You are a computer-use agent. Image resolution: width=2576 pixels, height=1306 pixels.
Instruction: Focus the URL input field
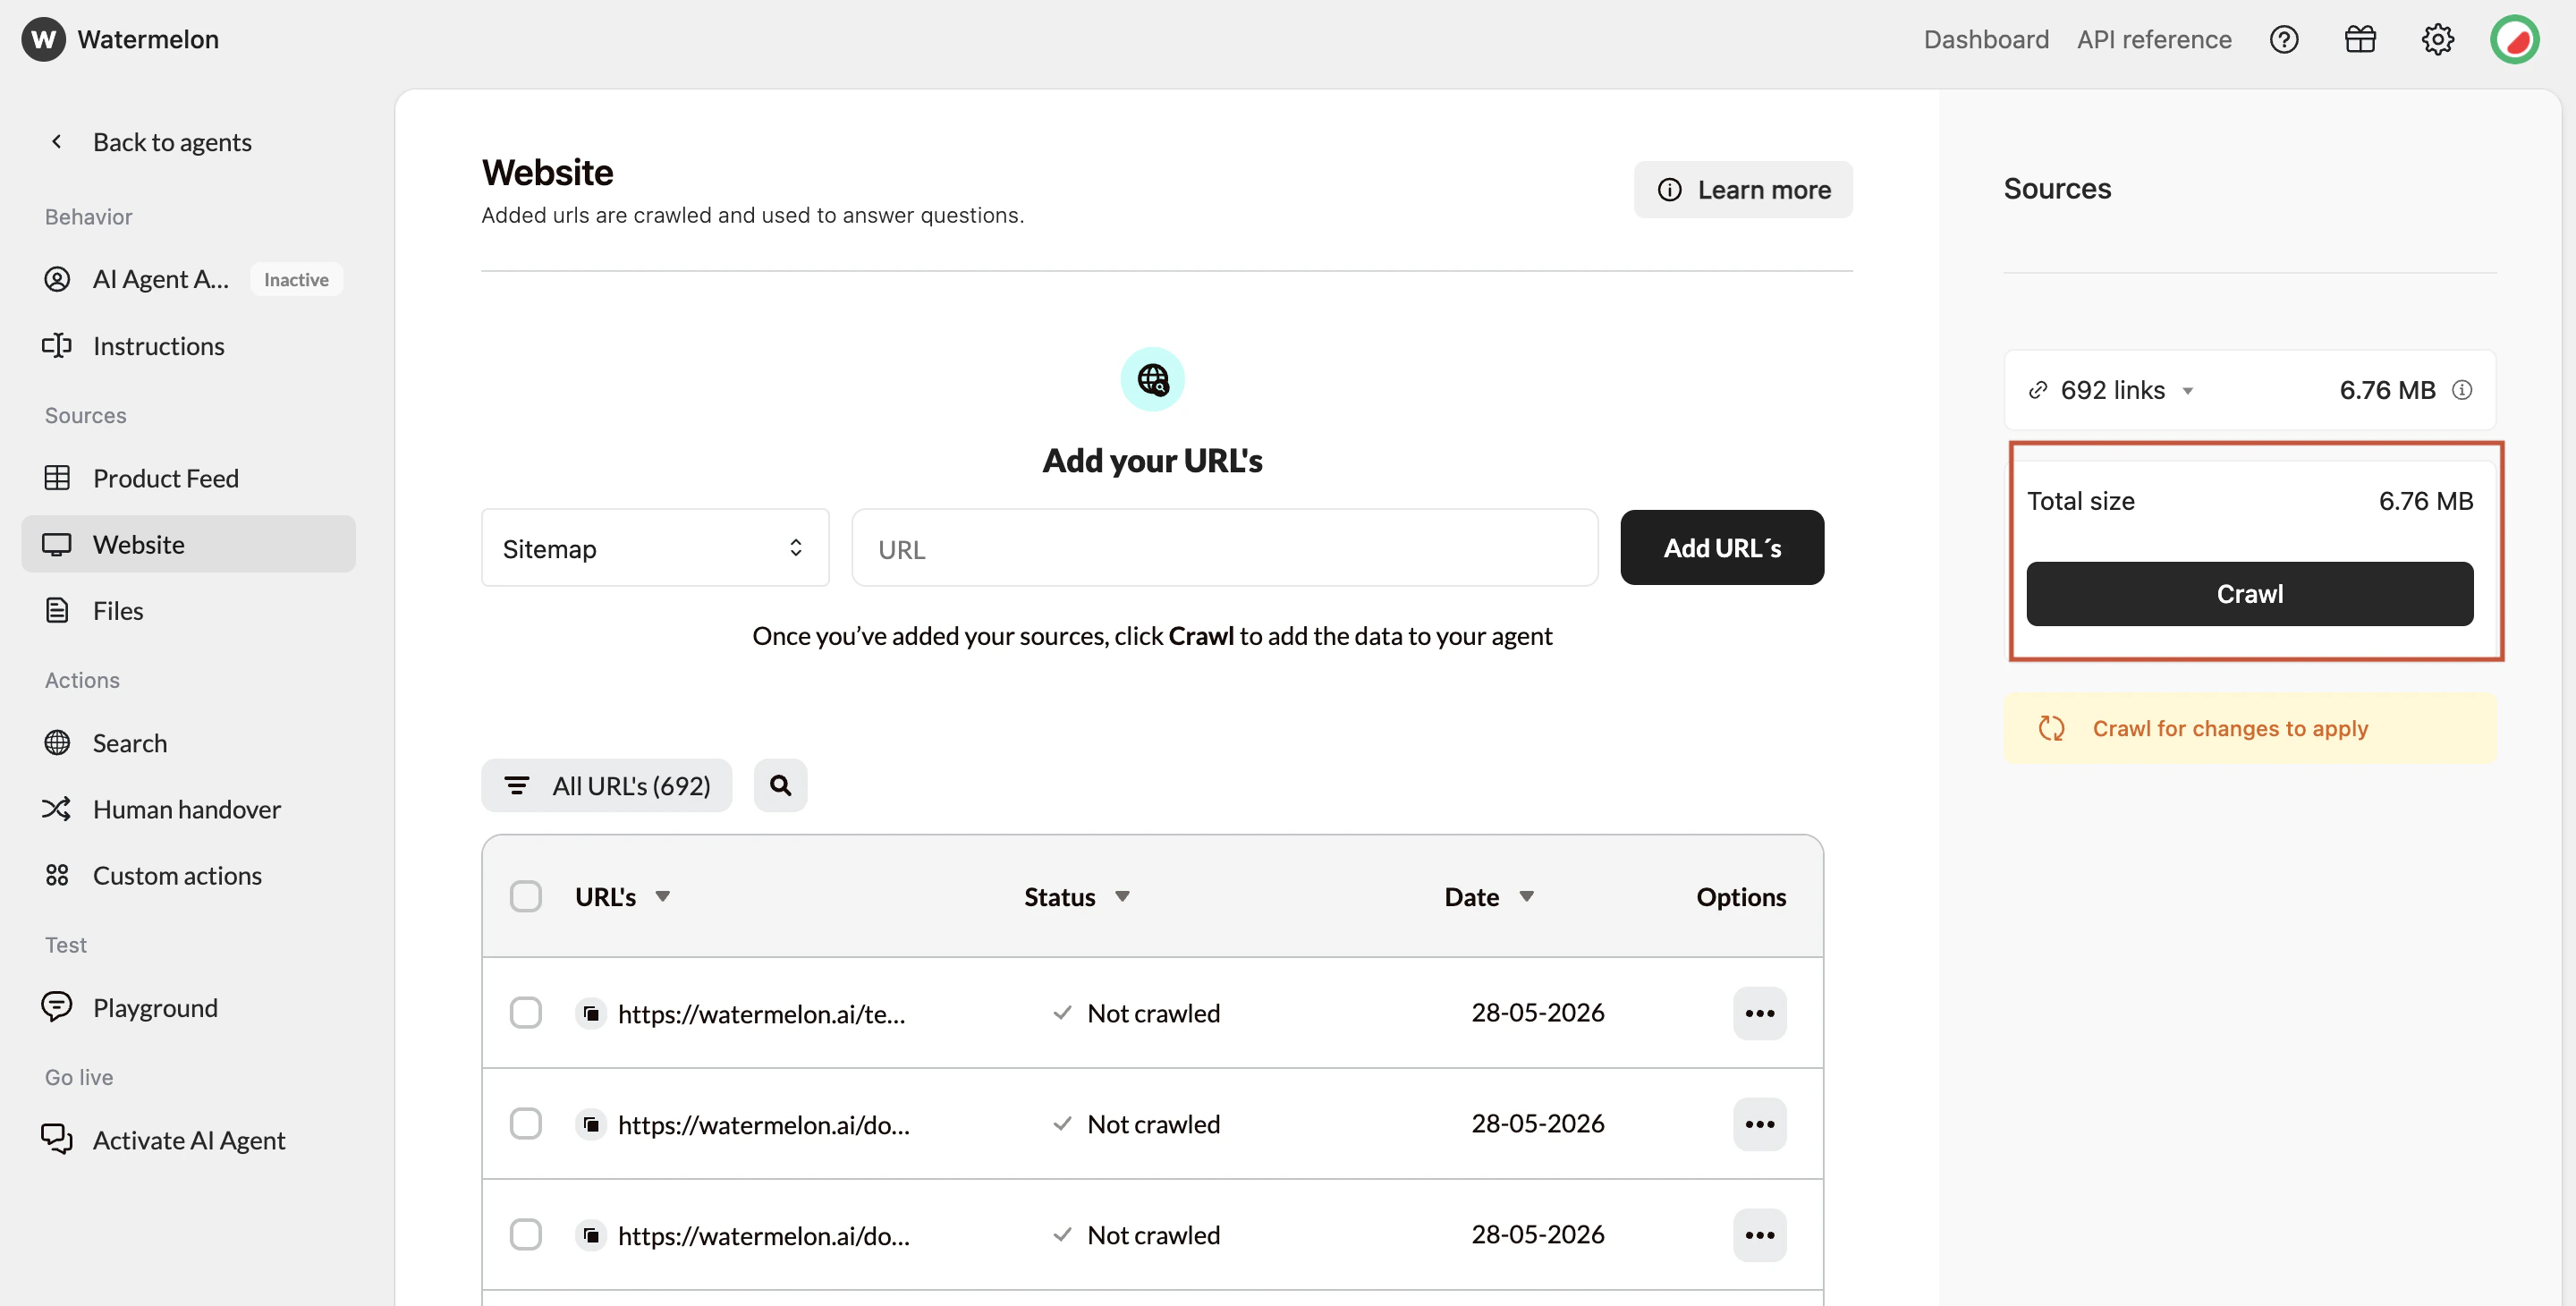pos(1224,548)
